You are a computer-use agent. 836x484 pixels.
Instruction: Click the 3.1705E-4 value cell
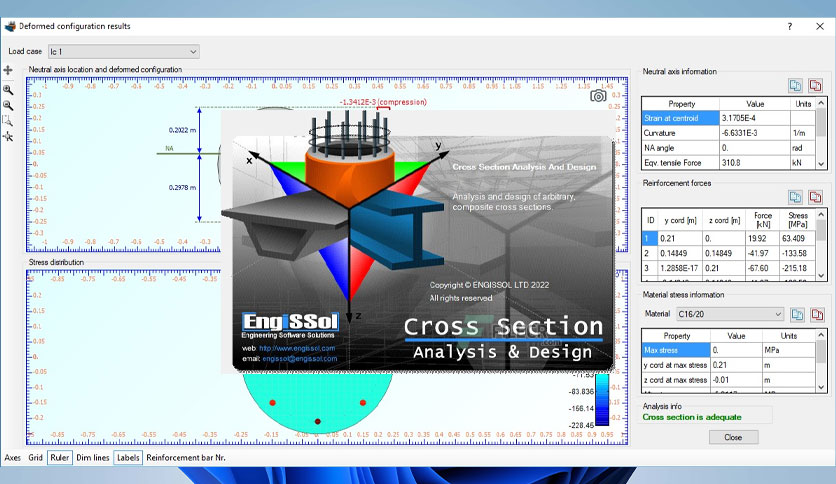tap(755, 118)
